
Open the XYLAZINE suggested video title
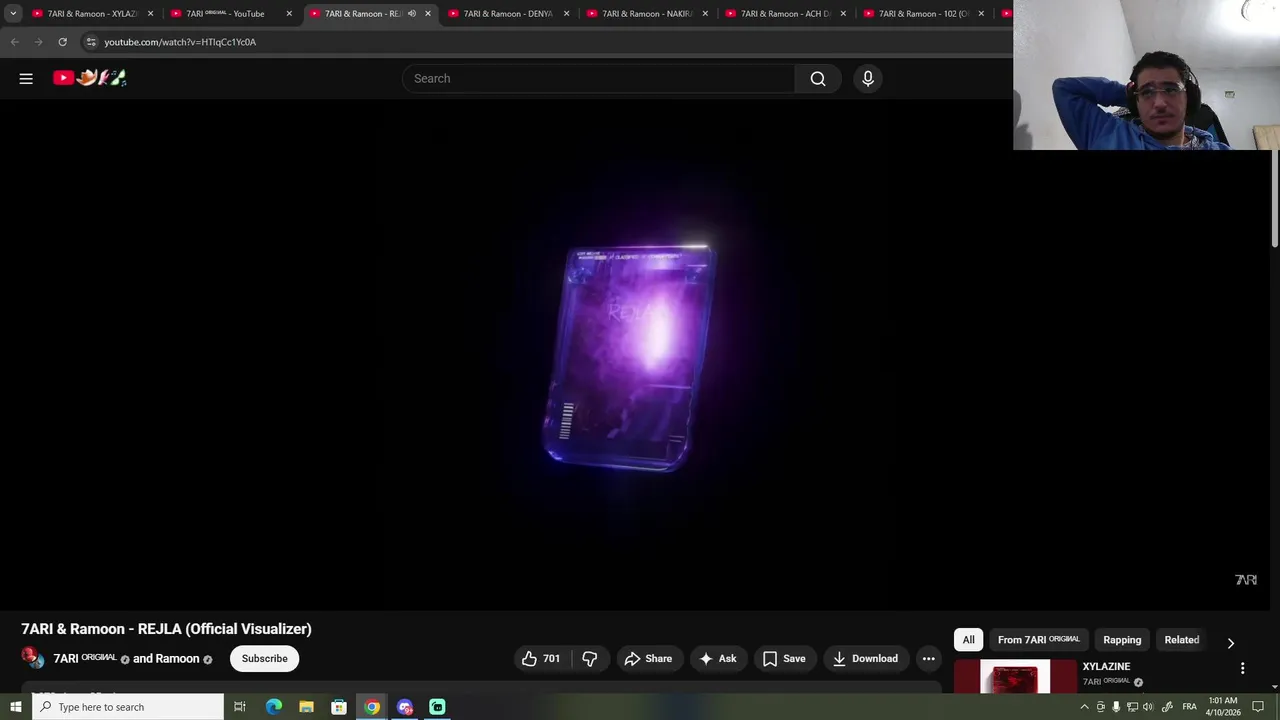[1106, 666]
